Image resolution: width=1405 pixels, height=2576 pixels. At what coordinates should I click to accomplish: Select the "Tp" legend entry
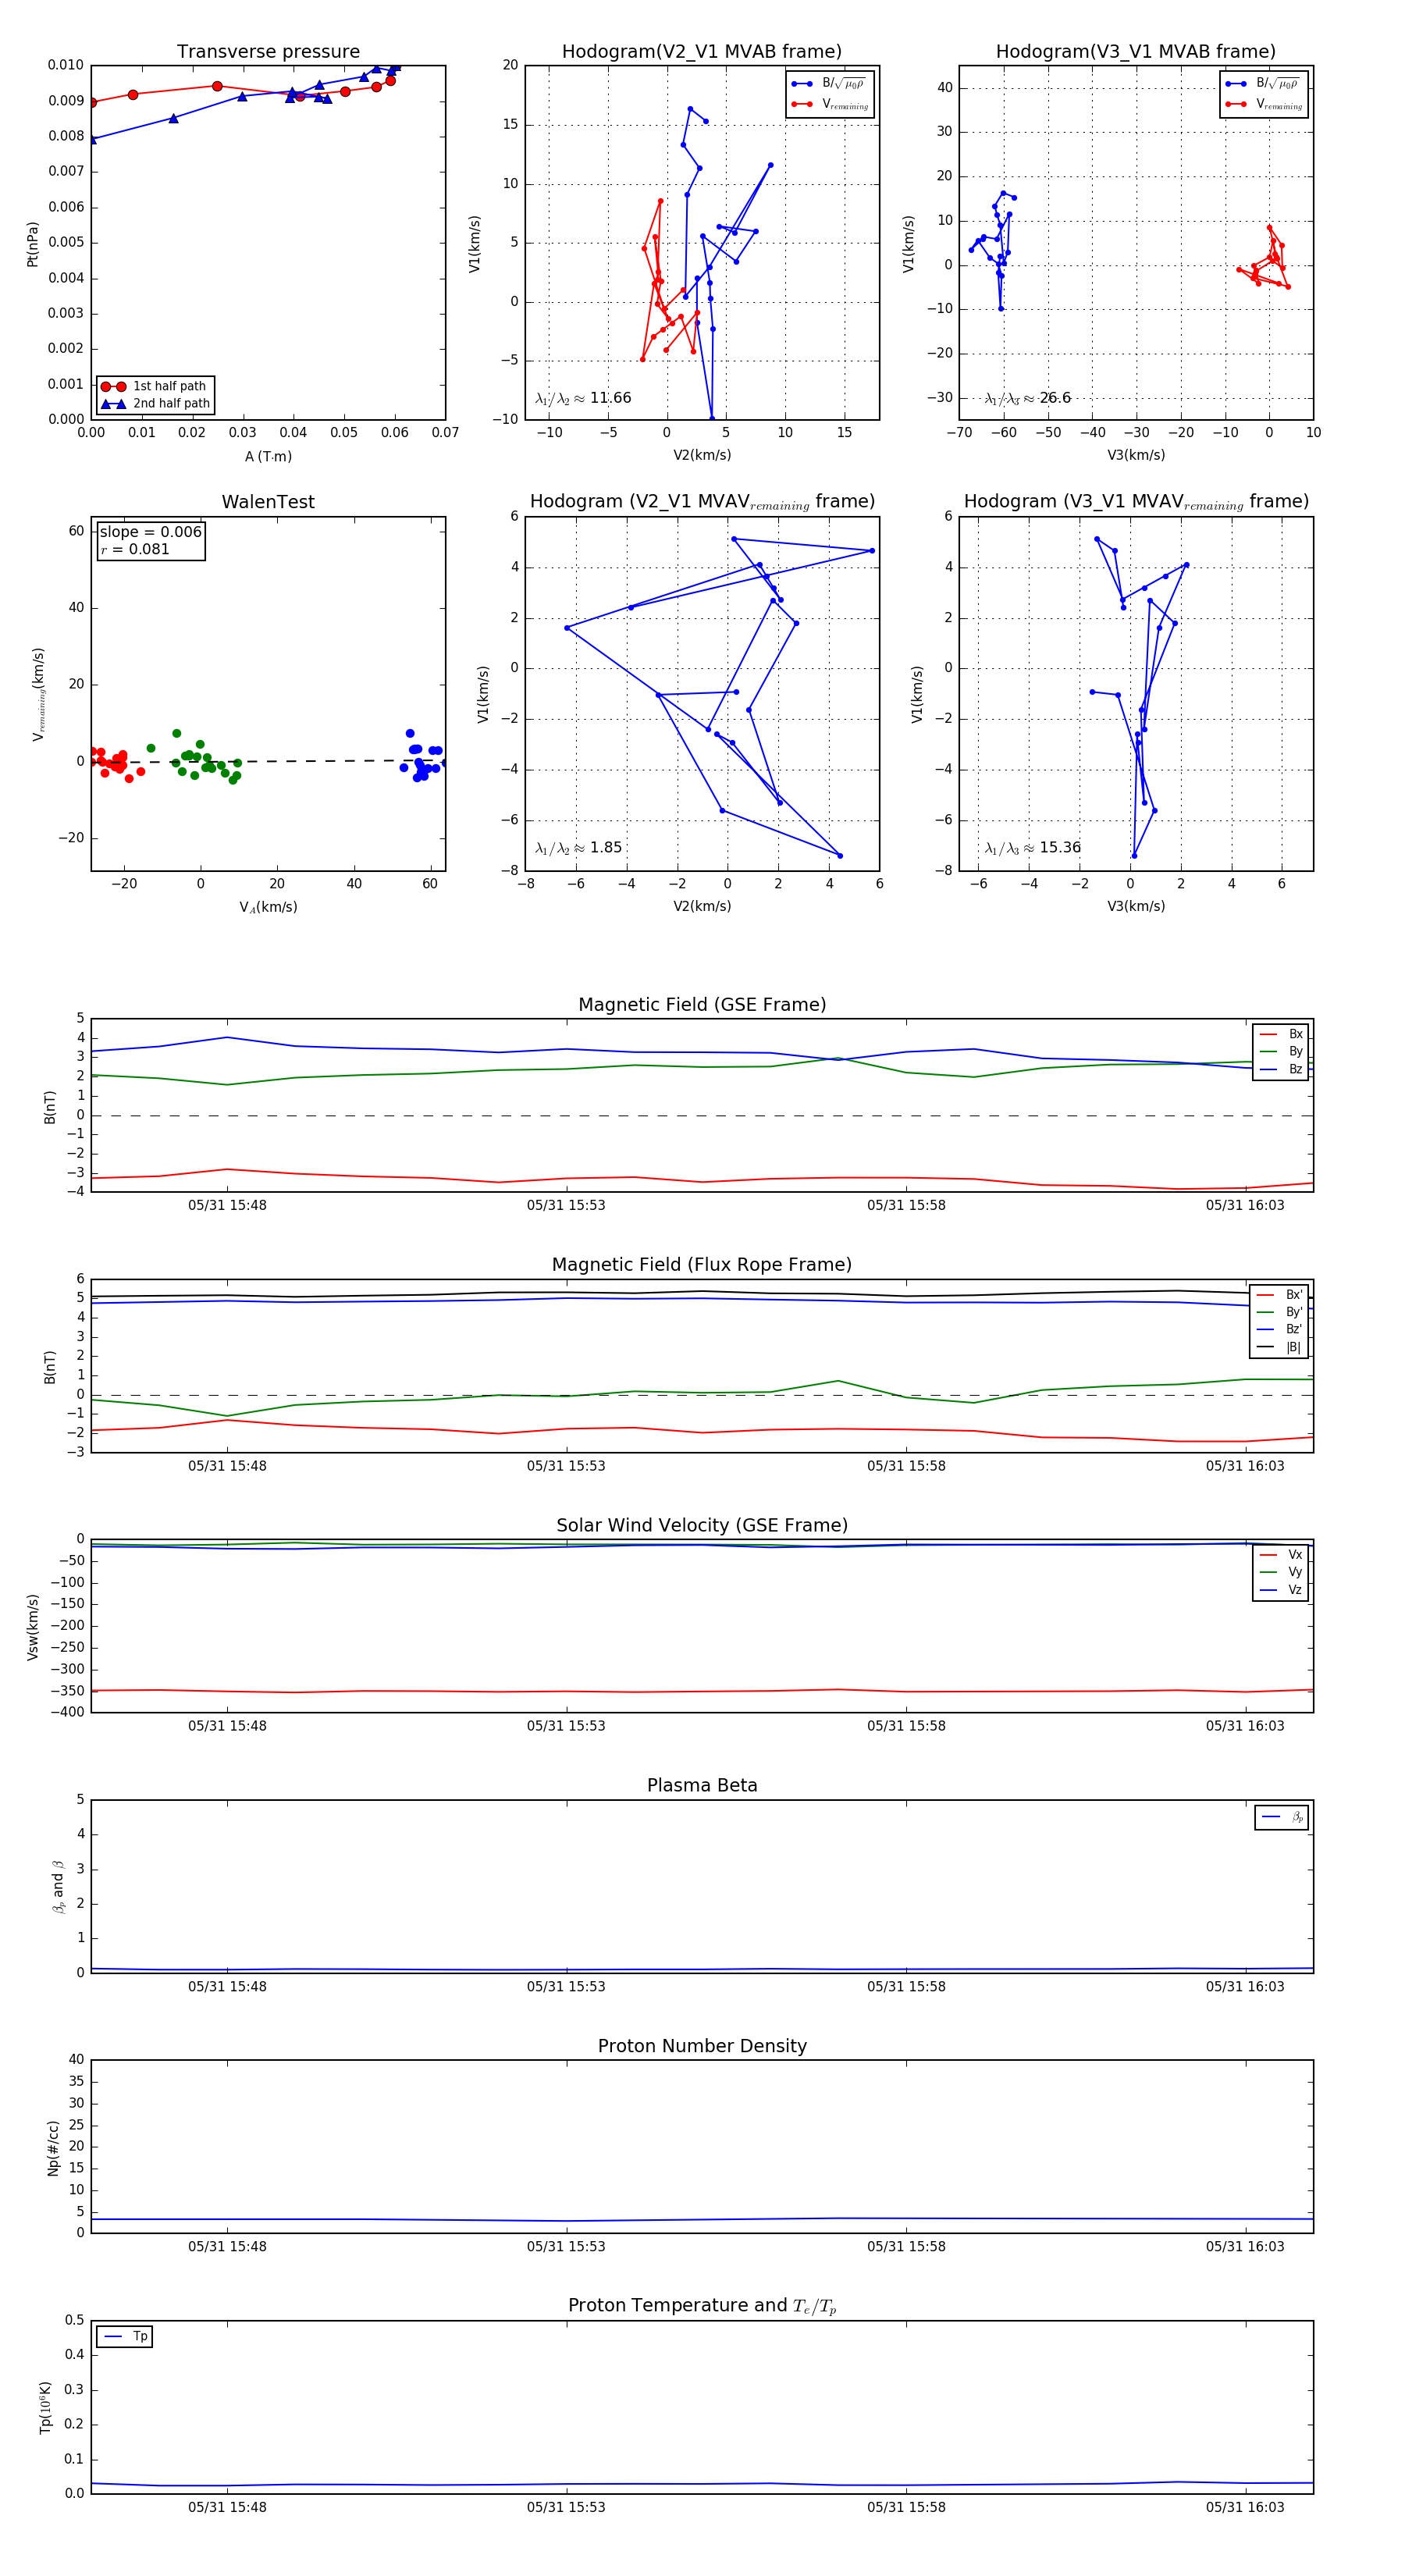125,2337
